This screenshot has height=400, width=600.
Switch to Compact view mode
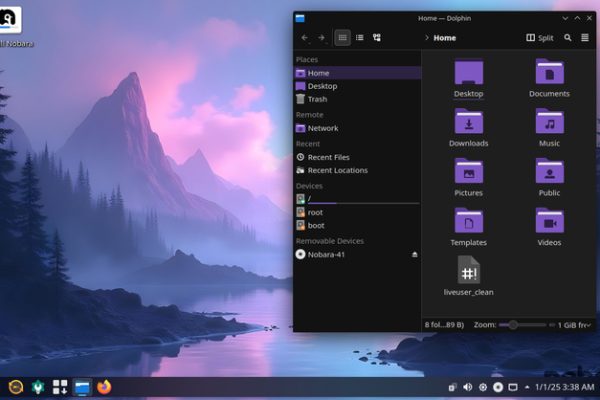[360, 38]
